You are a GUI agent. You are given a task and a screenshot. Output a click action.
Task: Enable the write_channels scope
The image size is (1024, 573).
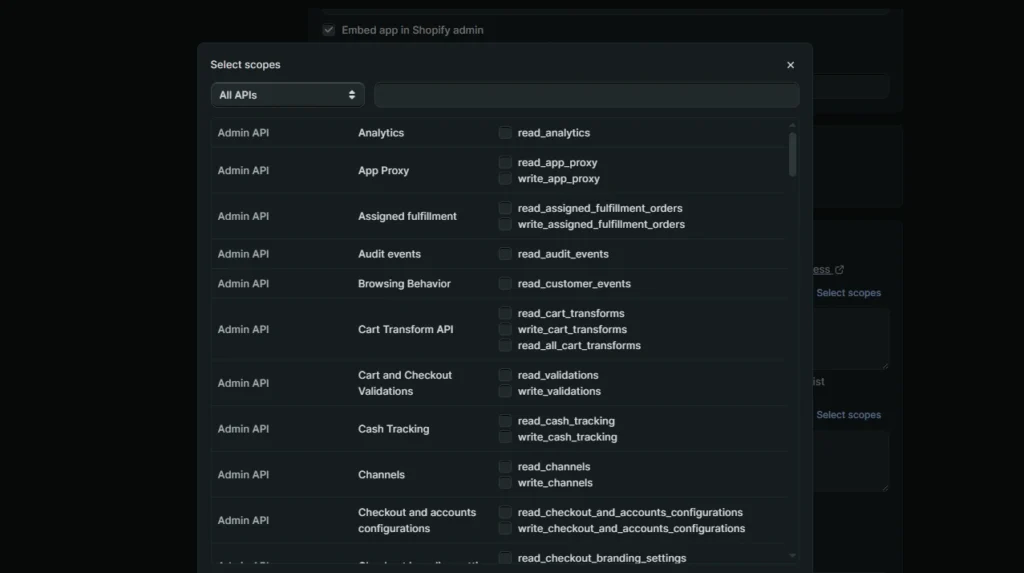505,482
